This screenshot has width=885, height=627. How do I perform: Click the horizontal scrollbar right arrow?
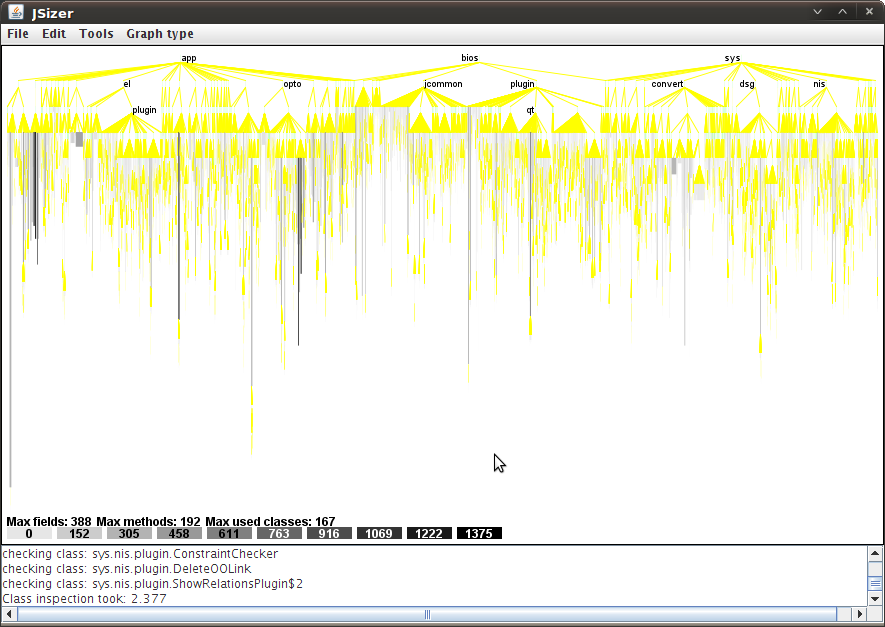pyautogui.click(x=860, y=613)
